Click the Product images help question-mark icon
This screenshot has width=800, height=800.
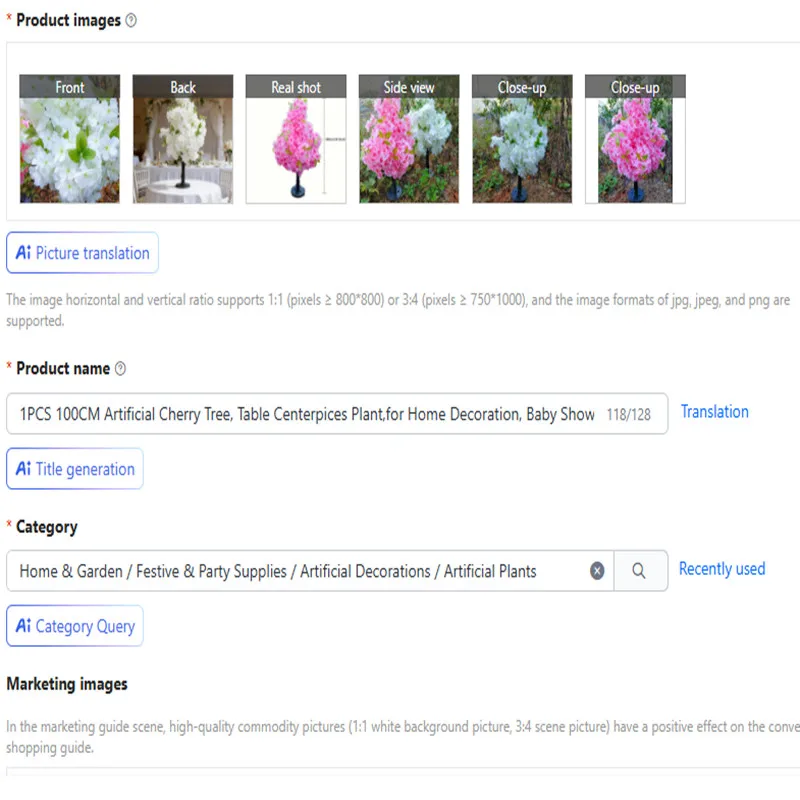[131, 20]
